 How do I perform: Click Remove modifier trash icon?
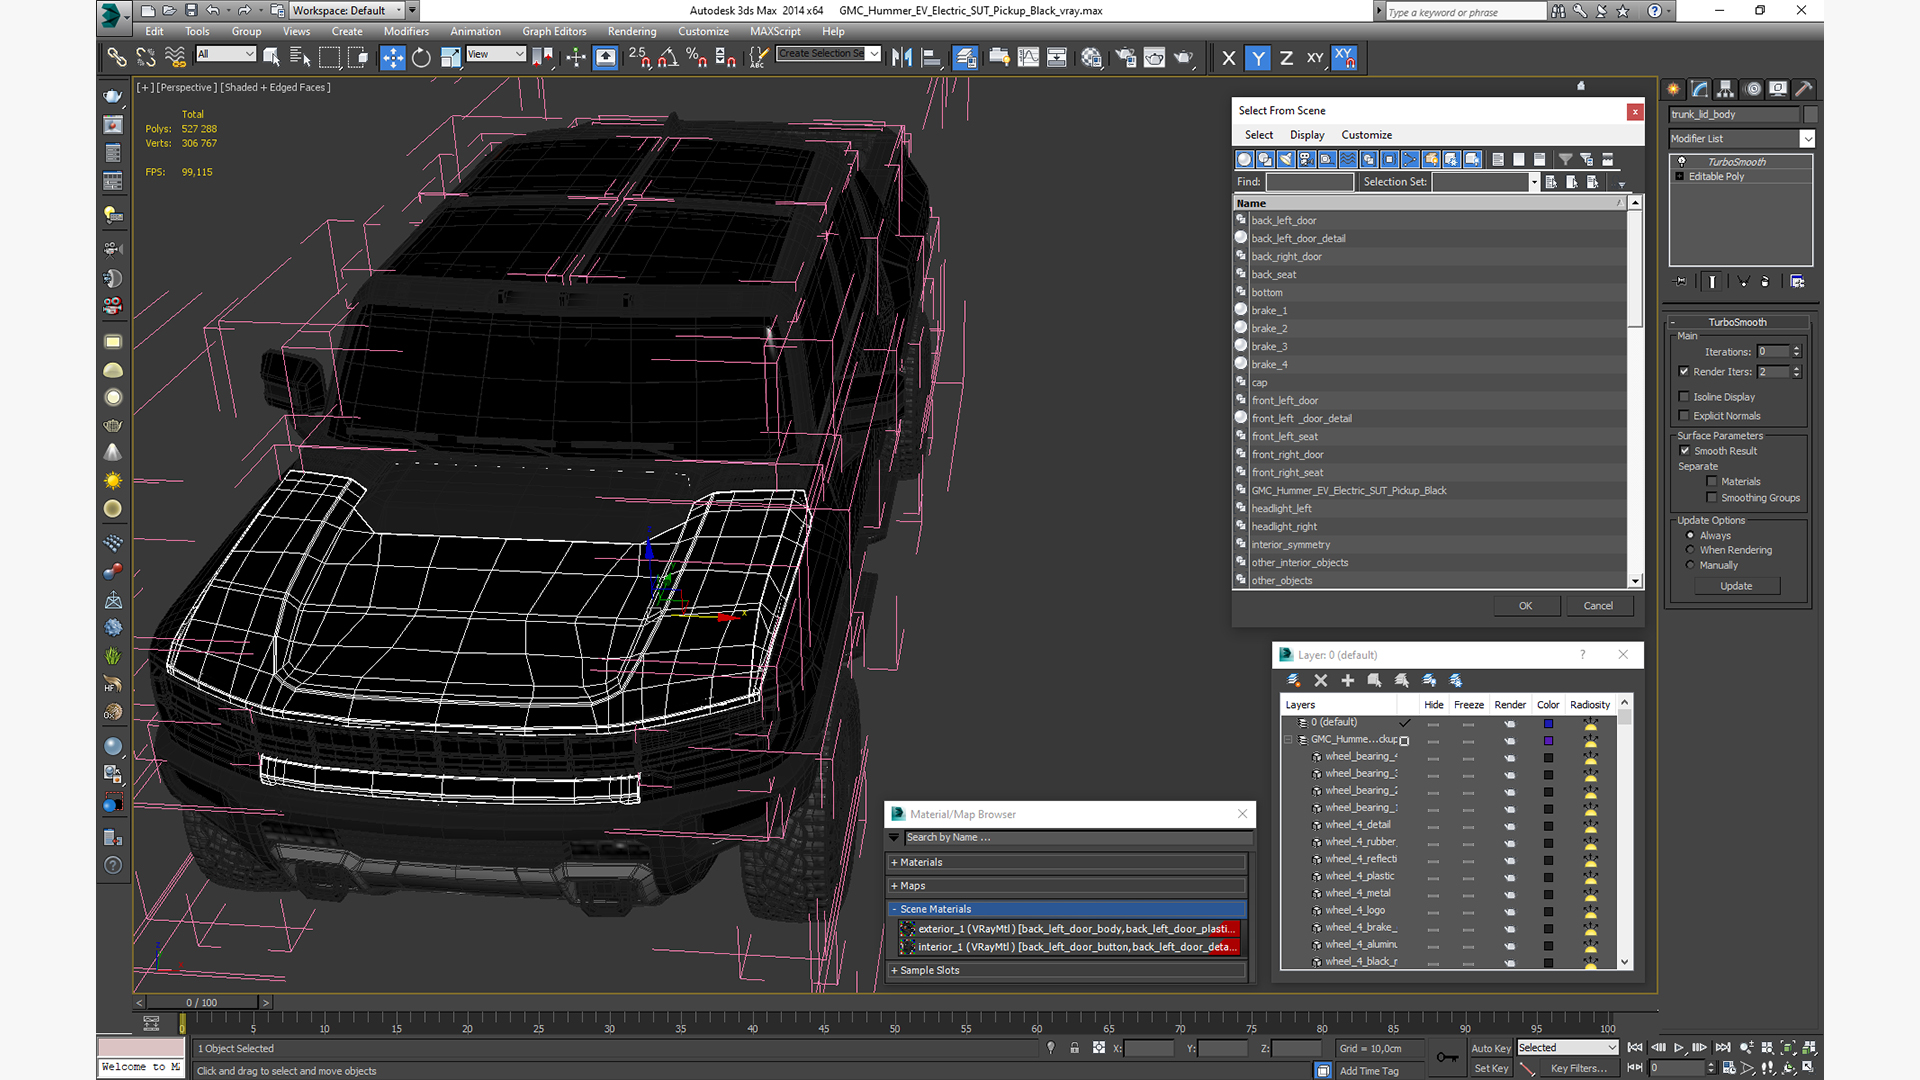coord(1765,282)
